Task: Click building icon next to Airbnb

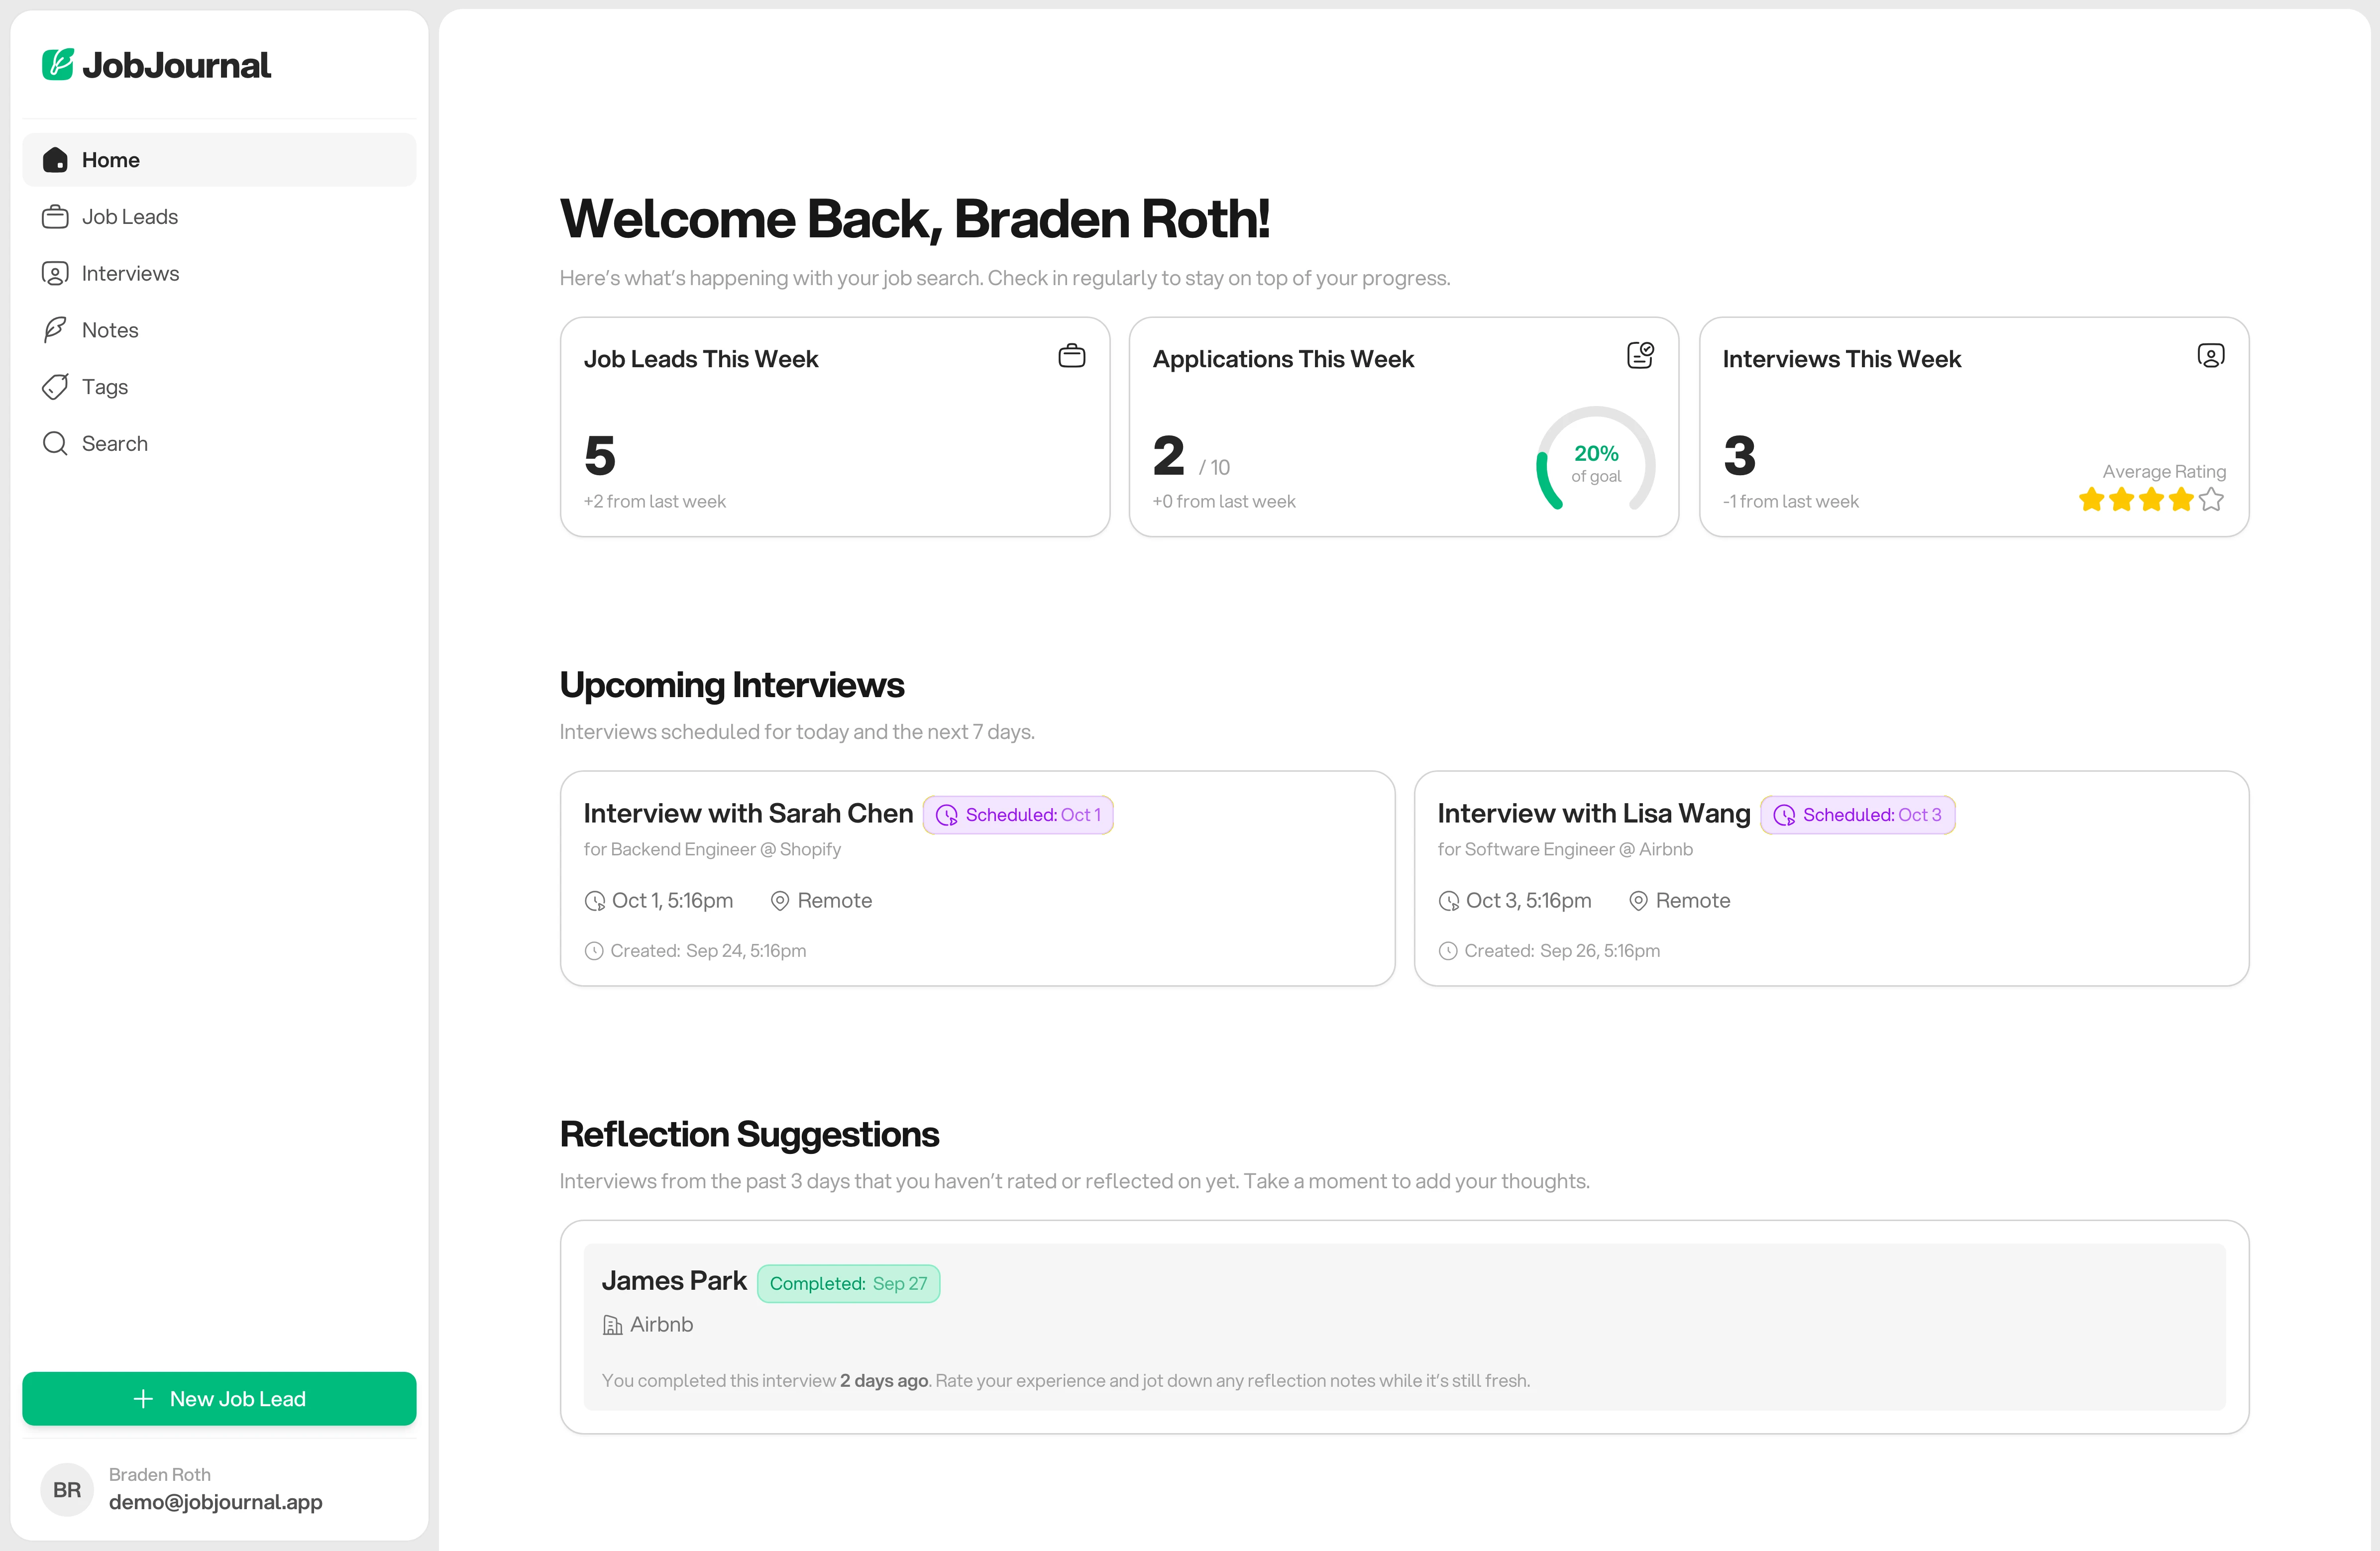Action: pyautogui.click(x=612, y=1326)
